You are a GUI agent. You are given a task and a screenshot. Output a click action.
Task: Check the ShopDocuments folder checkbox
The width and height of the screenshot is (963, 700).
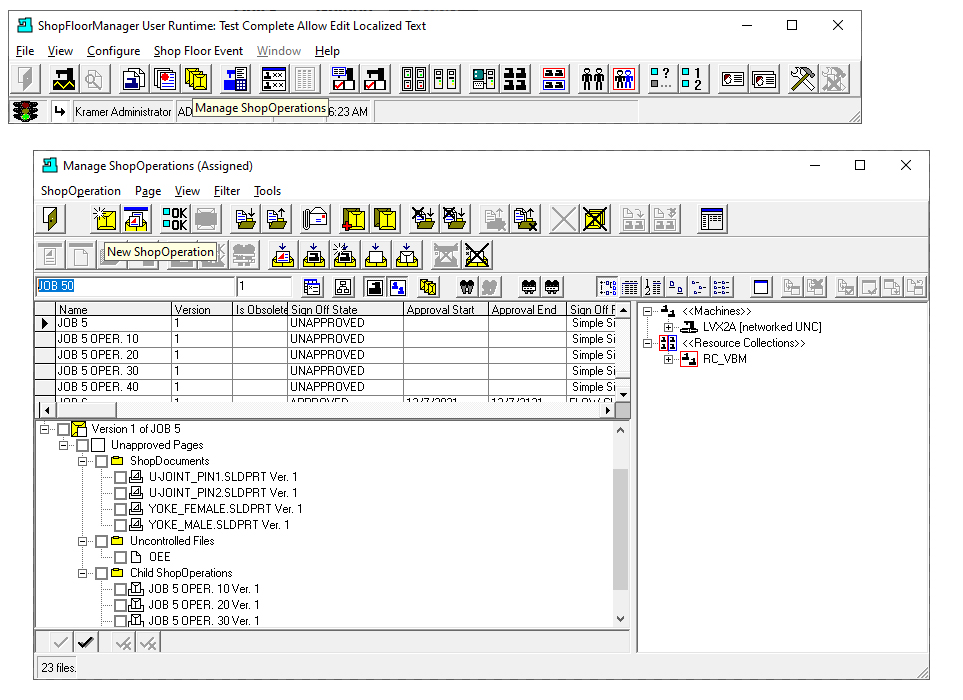coord(101,461)
